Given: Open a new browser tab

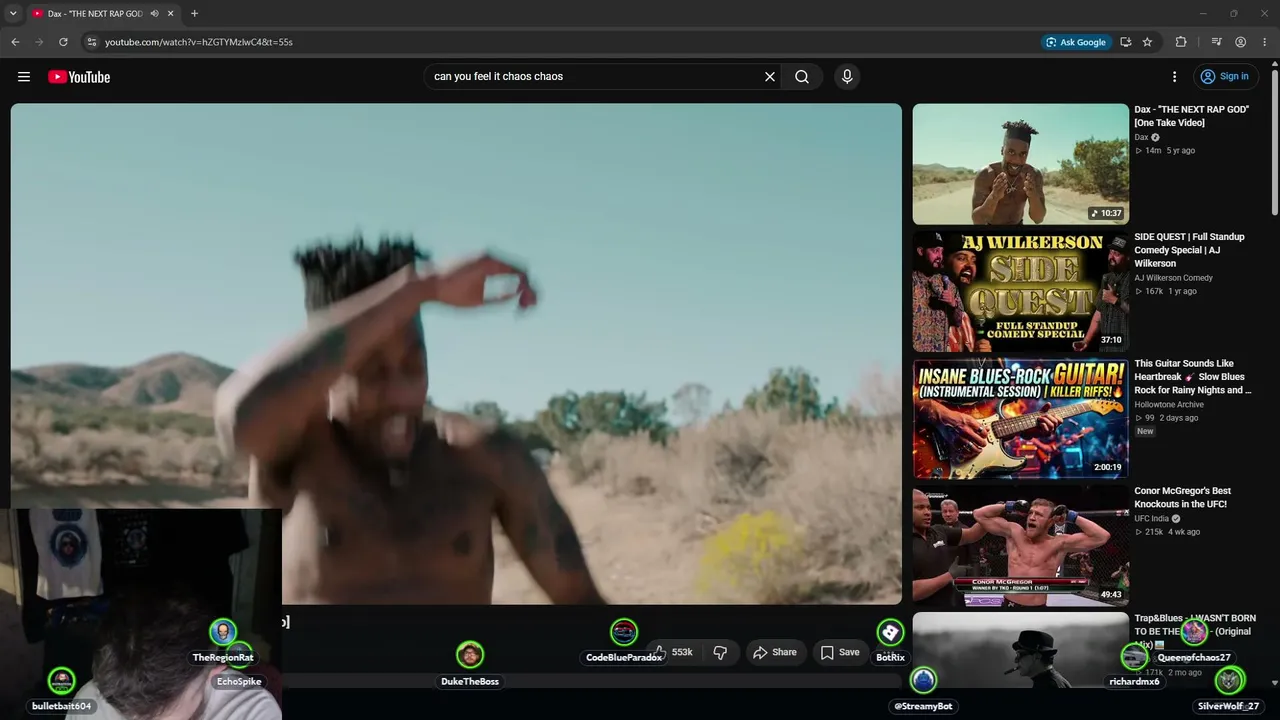Looking at the screenshot, I should pyautogui.click(x=194, y=13).
